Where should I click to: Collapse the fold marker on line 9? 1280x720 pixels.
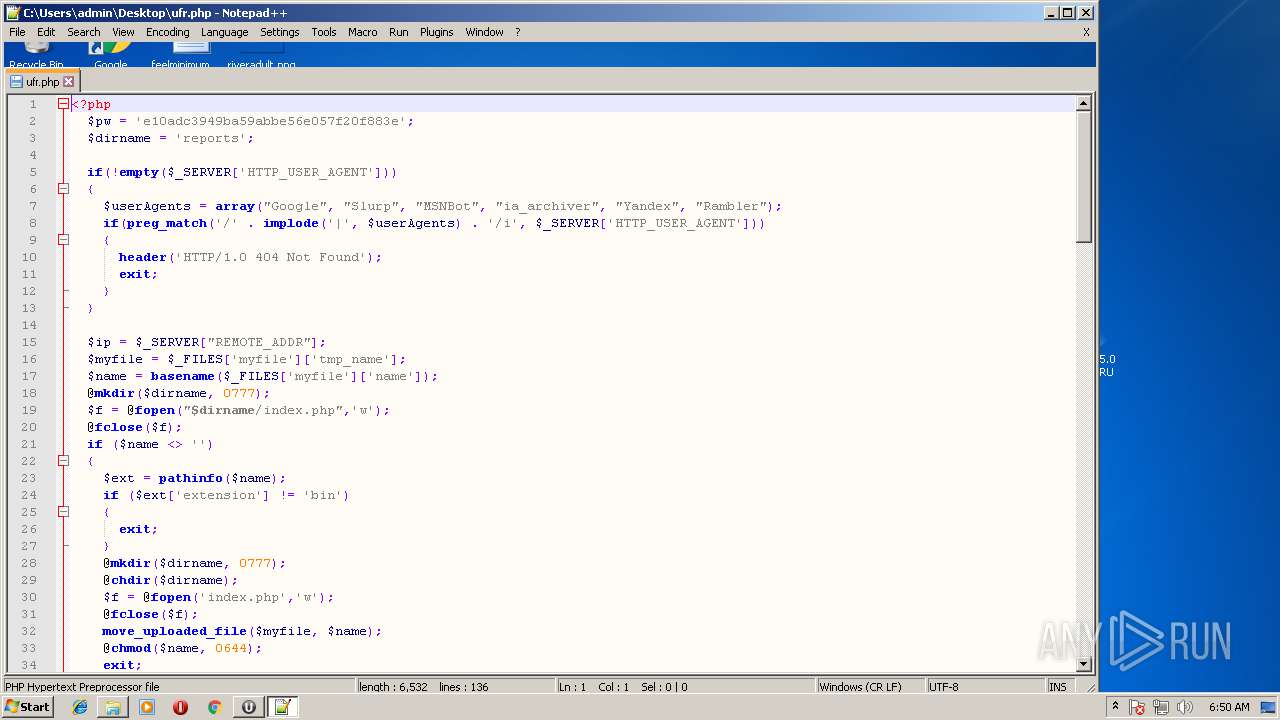(x=63, y=240)
